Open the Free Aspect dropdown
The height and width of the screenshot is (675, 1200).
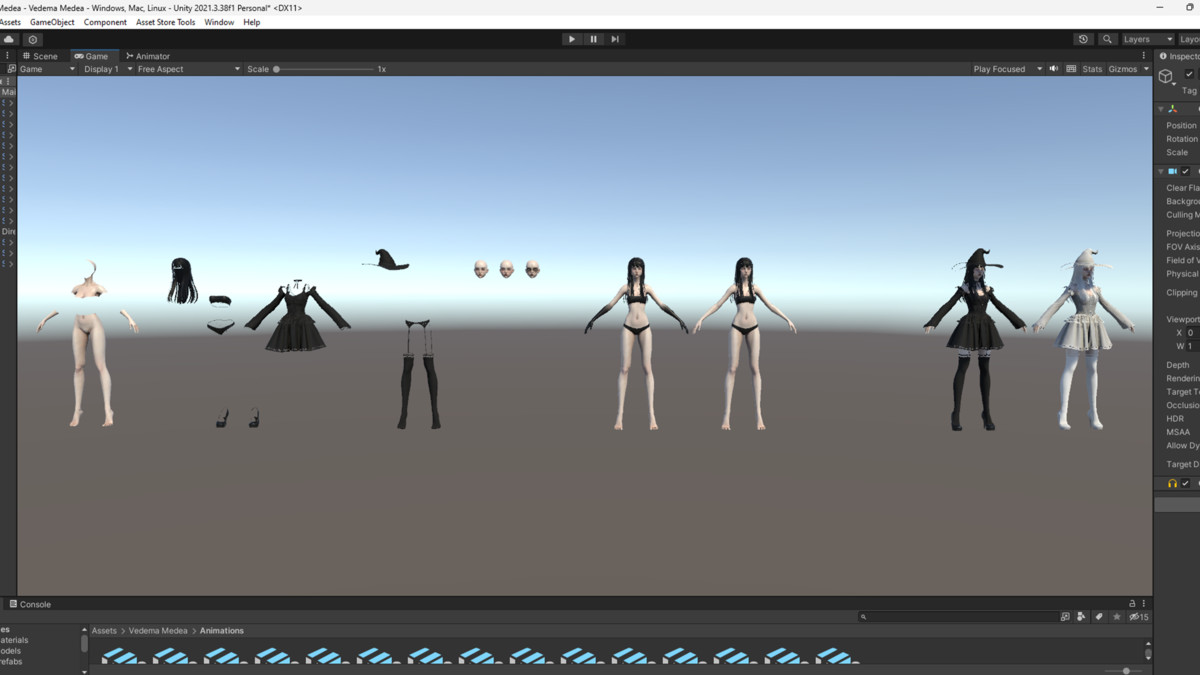[x=189, y=69]
